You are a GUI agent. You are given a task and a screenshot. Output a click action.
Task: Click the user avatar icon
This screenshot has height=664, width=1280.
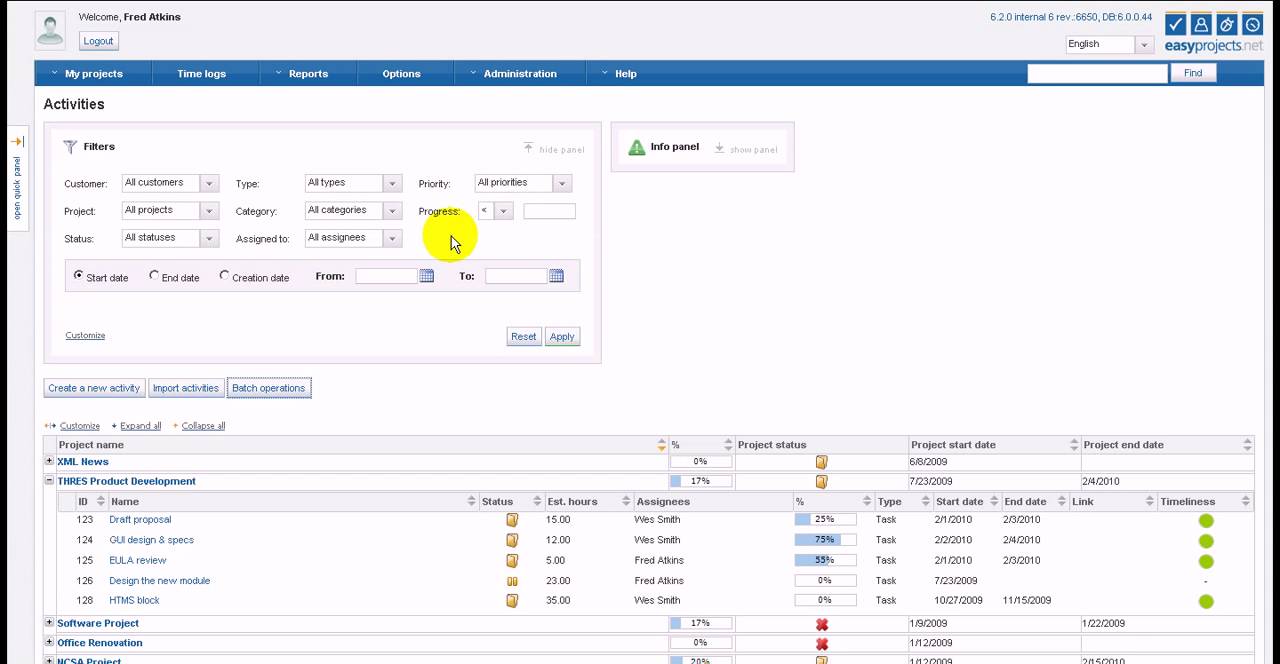click(x=50, y=29)
